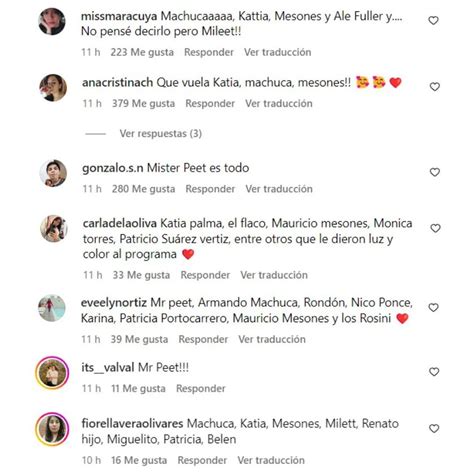Expand Ver respuestas (3) replies

coord(161,134)
